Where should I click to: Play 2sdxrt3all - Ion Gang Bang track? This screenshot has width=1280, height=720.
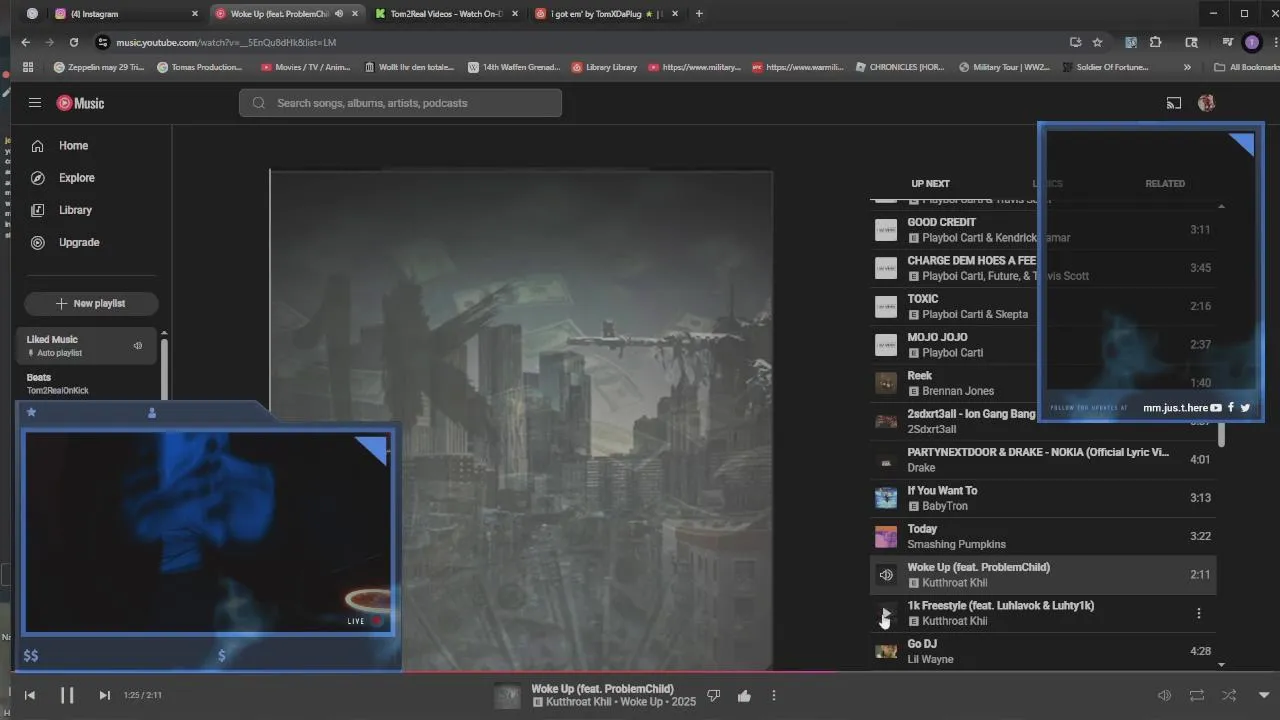1043,421
